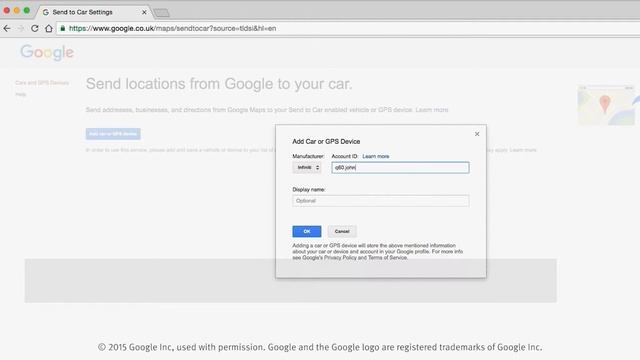Click the 'Add Car or GPS Device' dialog title
Viewport: 640px width, 360px height.
pos(326,141)
